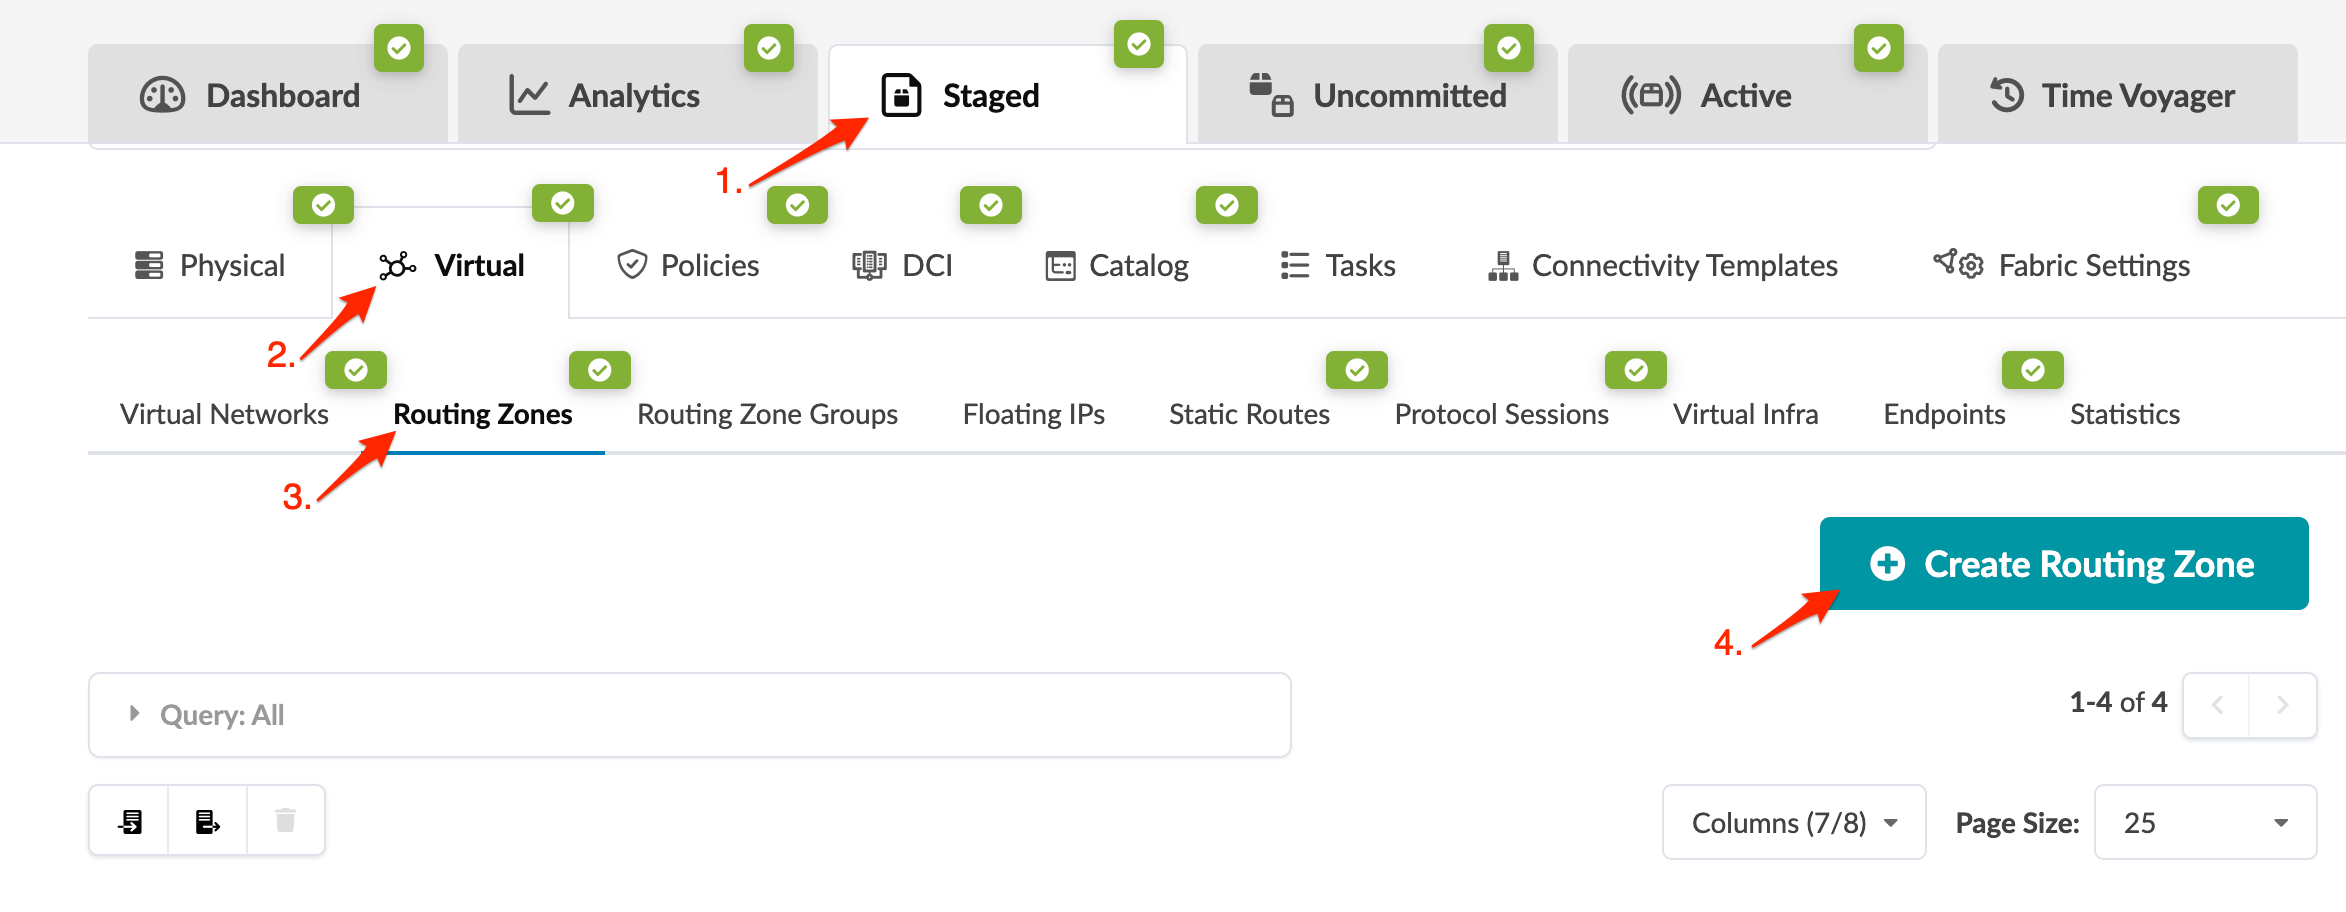Screen dimensions: 2346x912
Task: Switch to the Virtual Networks tab
Action: (x=224, y=414)
